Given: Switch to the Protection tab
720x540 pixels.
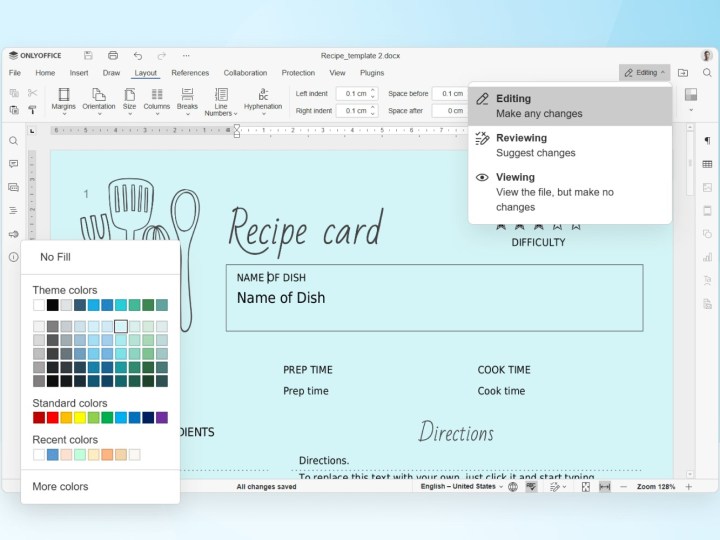Looking at the screenshot, I should (x=298, y=73).
